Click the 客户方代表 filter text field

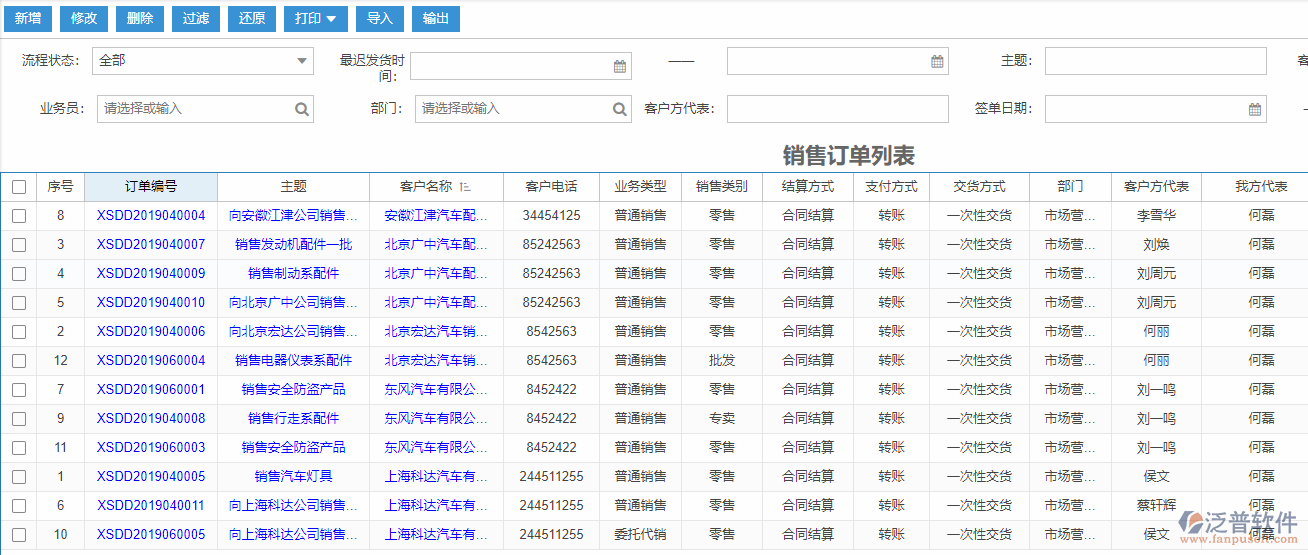tap(837, 109)
